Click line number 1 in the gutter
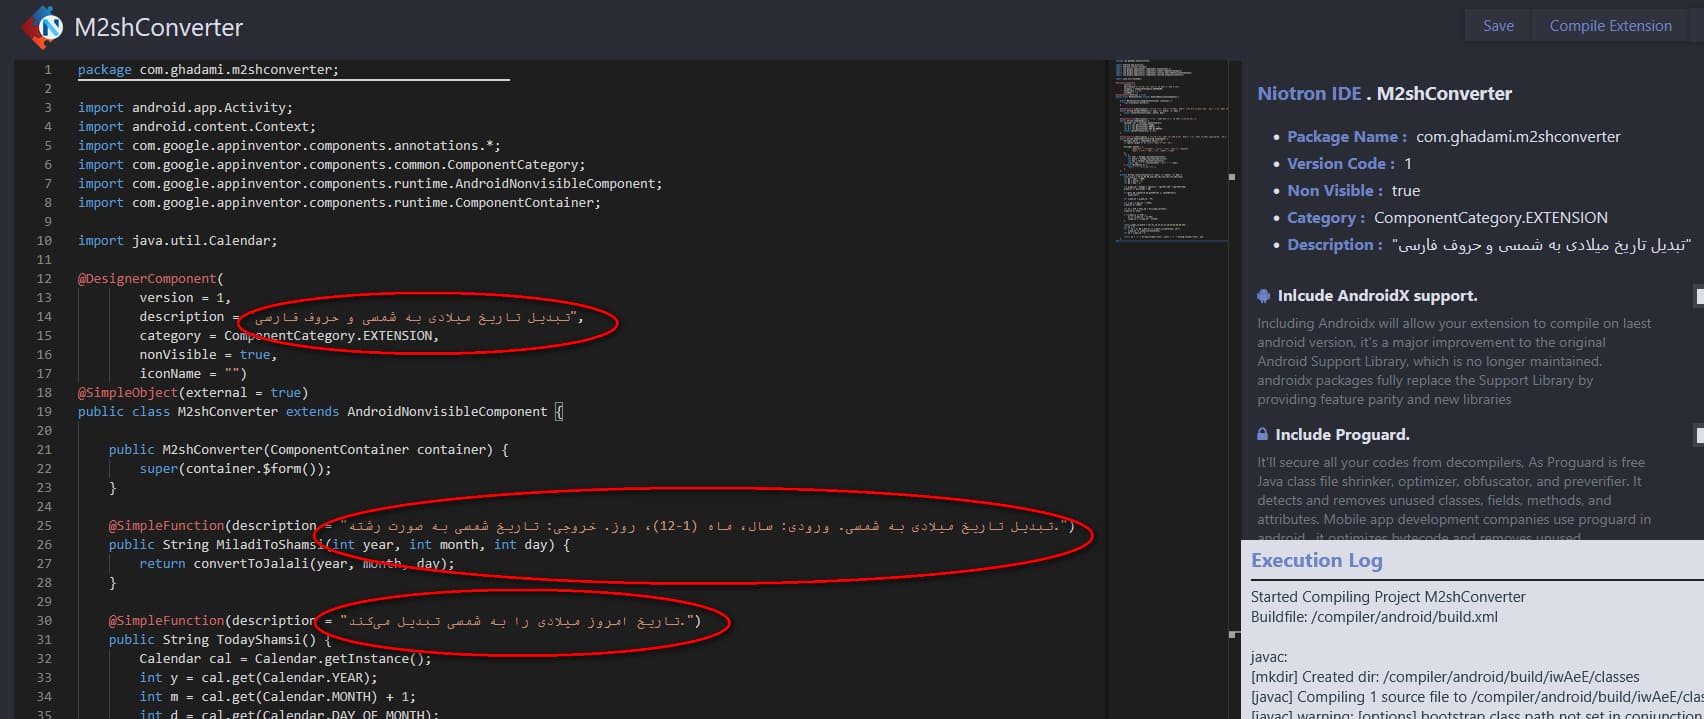Screen dimensions: 1704x719 (47, 69)
